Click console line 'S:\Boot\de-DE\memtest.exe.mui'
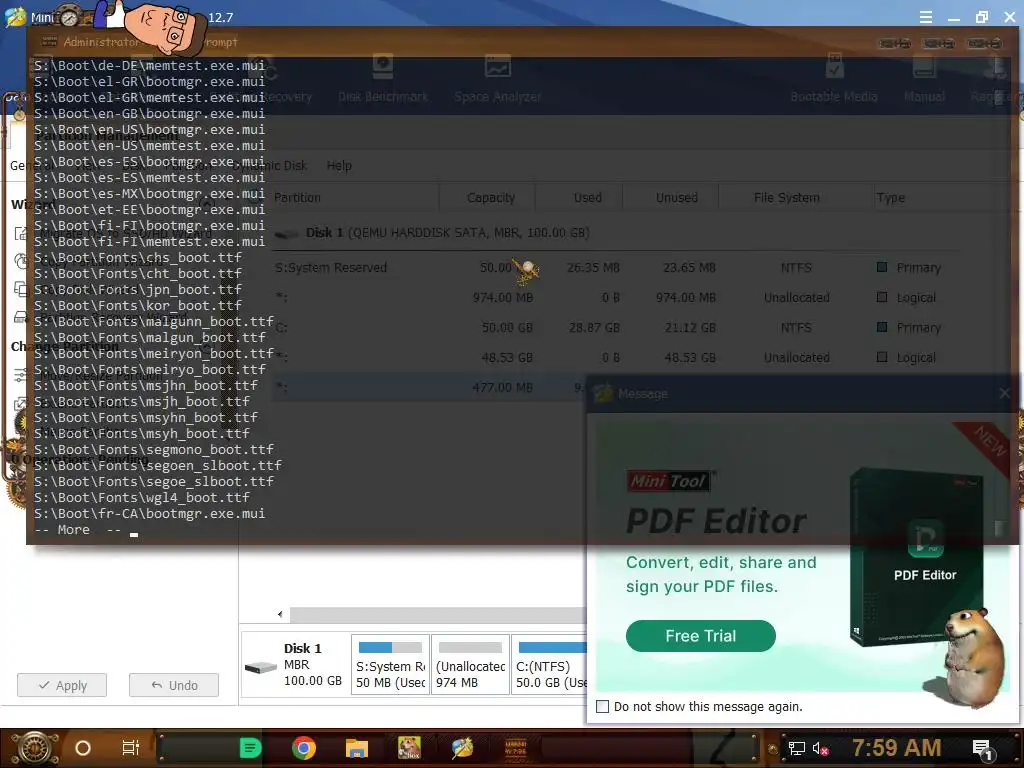This screenshot has height=768, width=1024. coord(150,65)
